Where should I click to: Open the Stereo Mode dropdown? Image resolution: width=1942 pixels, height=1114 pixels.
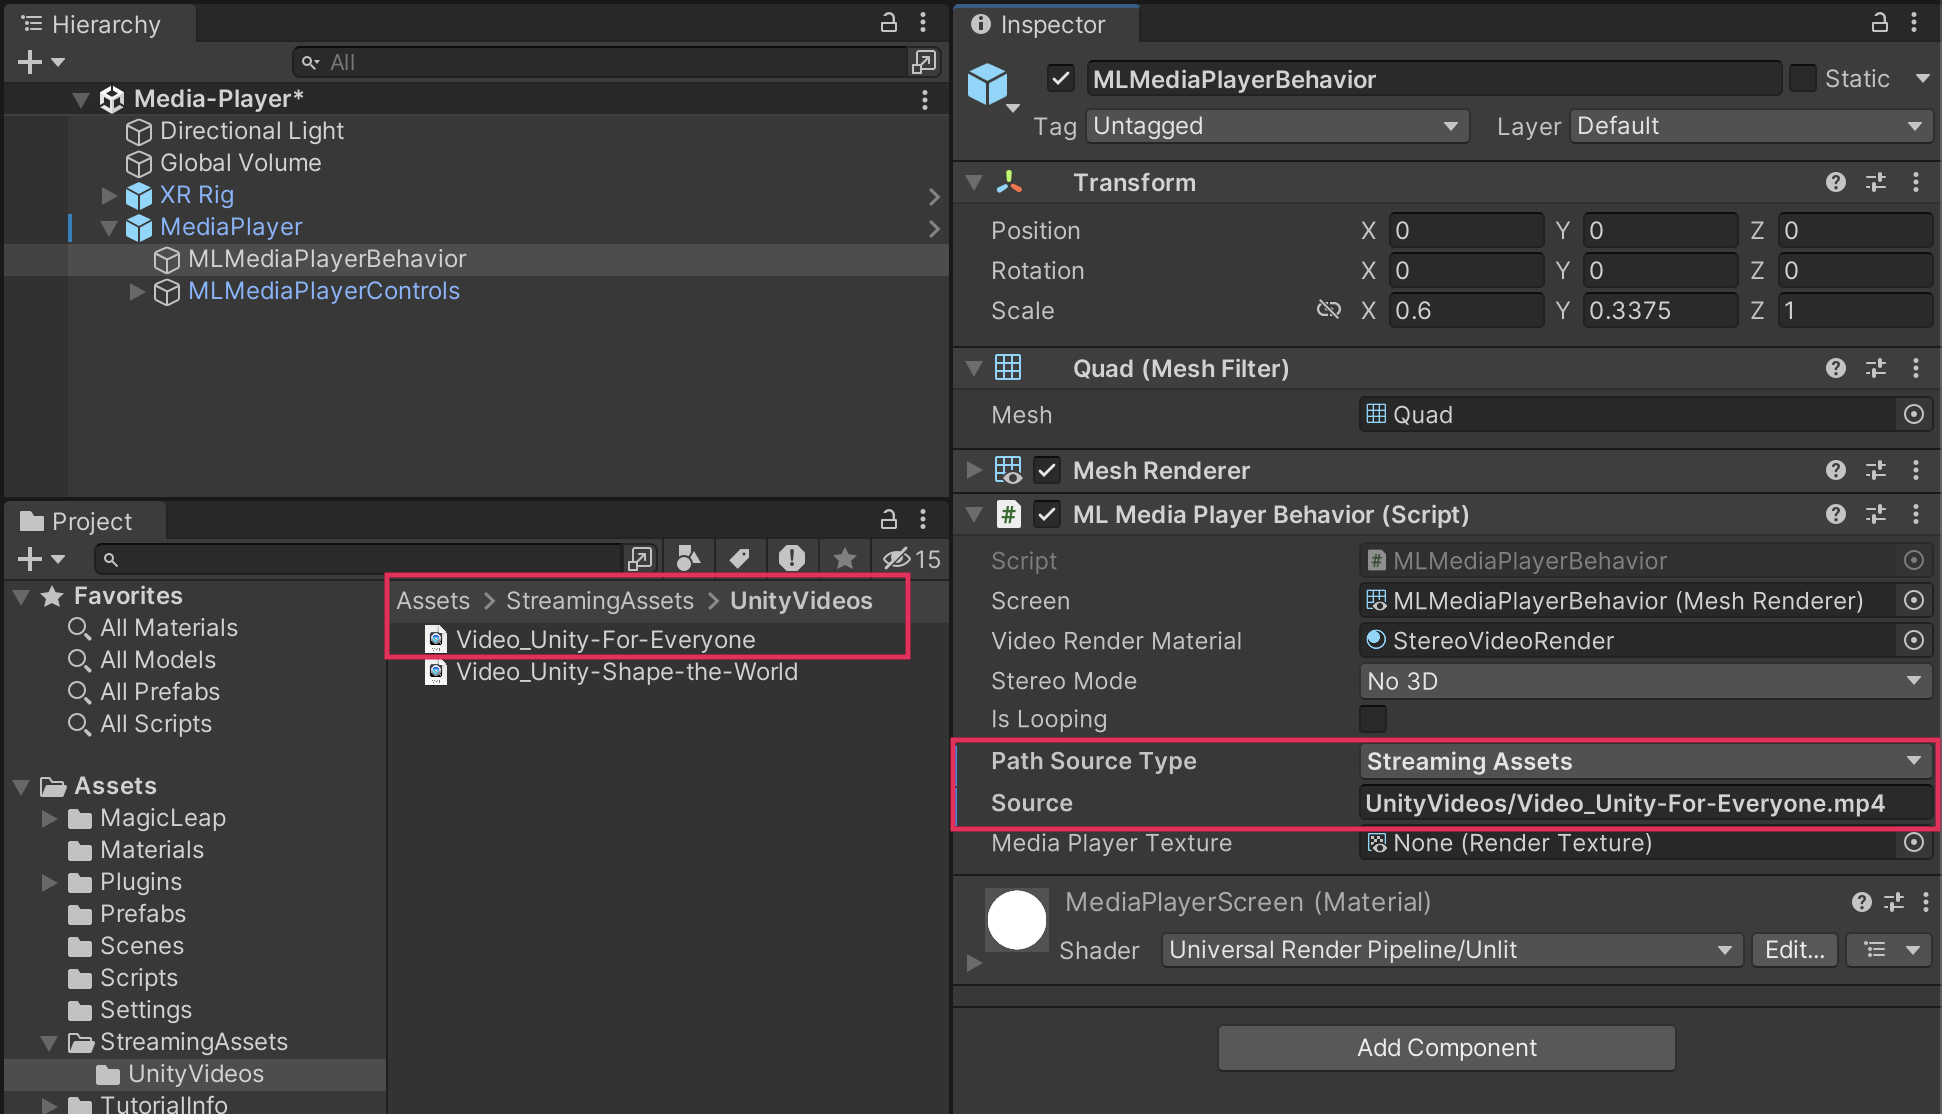[1644, 681]
